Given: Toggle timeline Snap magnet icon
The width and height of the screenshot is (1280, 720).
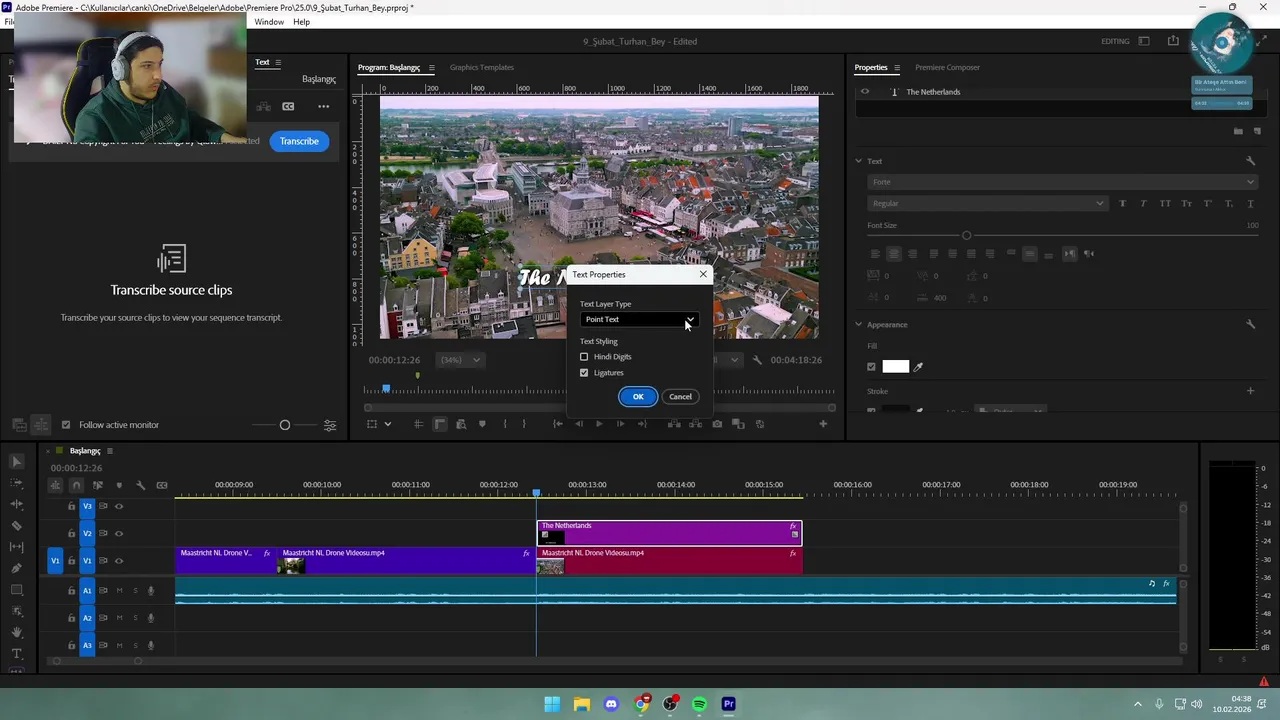Looking at the screenshot, I should pyautogui.click(x=76, y=485).
